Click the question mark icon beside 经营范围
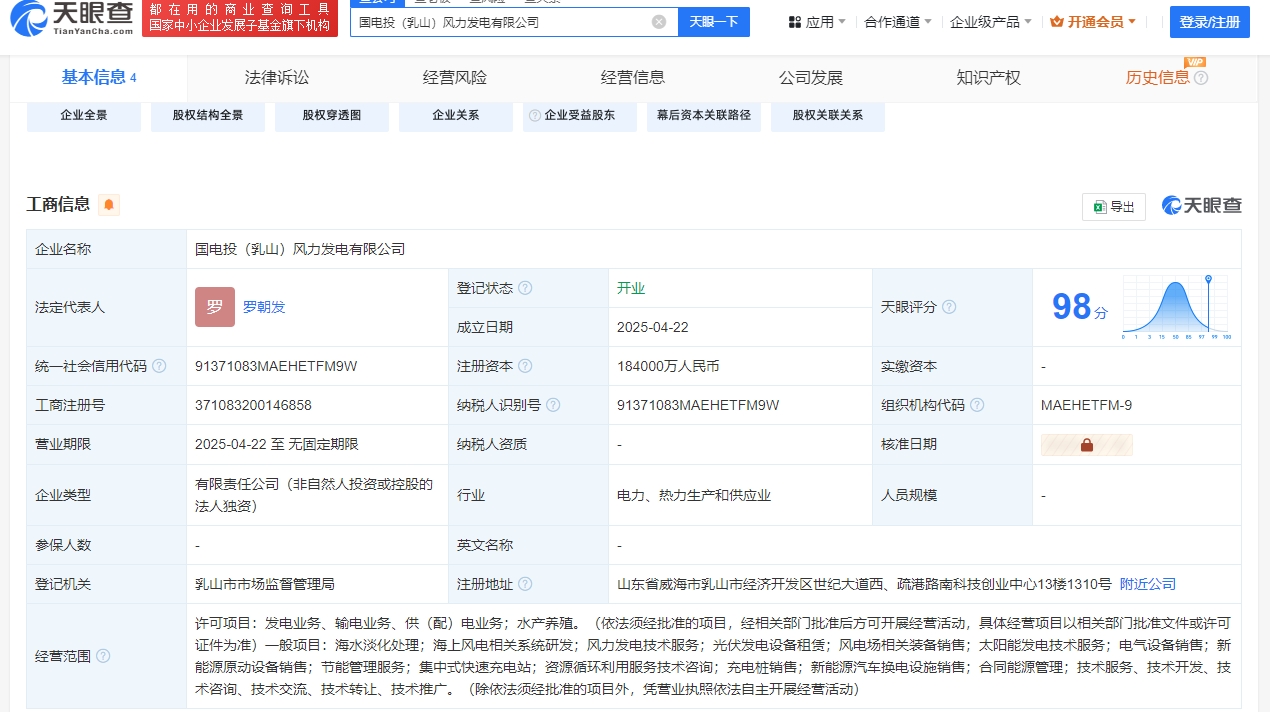The height and width of the screenshot is (712, 1270). 103,657
